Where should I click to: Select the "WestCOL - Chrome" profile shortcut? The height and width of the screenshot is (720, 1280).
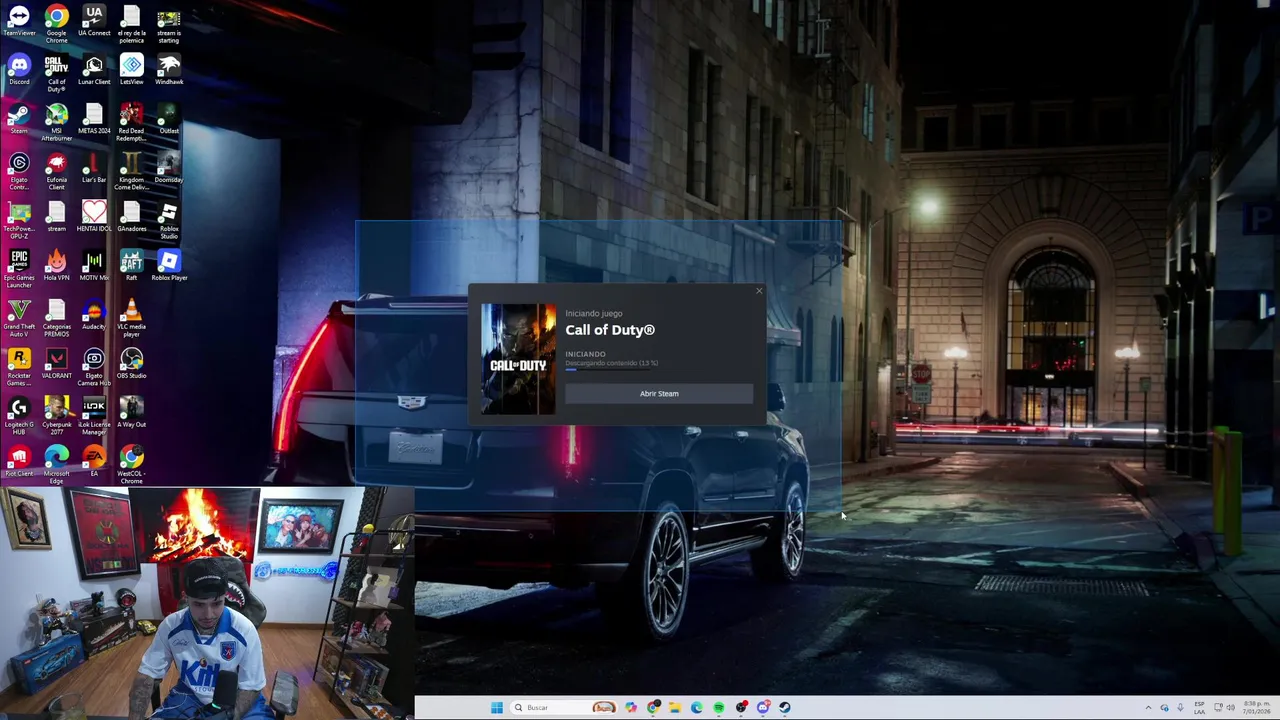click(132, 465)
